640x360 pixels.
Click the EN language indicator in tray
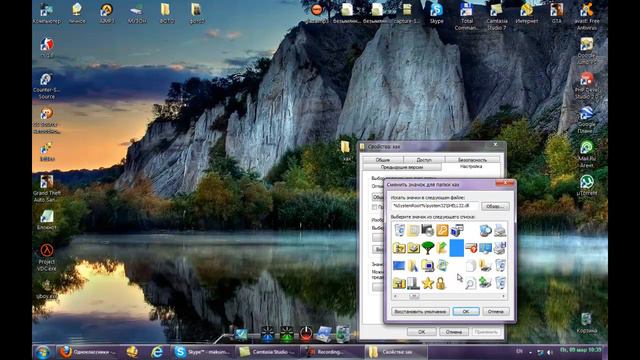(520, 351)
